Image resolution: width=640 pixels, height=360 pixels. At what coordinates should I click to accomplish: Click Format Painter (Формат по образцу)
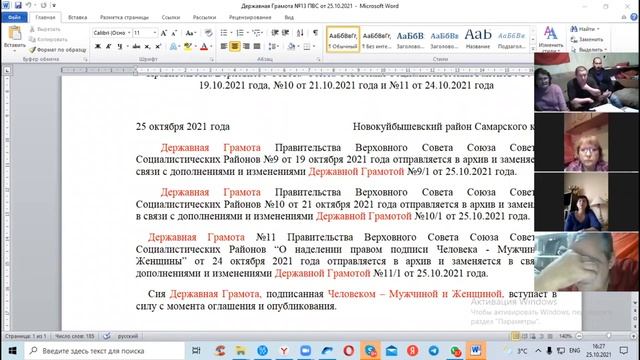[x=58, y=49]
